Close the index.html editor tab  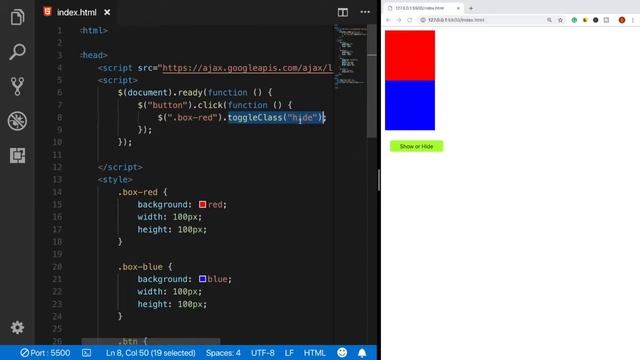click(x=107, y=12)
